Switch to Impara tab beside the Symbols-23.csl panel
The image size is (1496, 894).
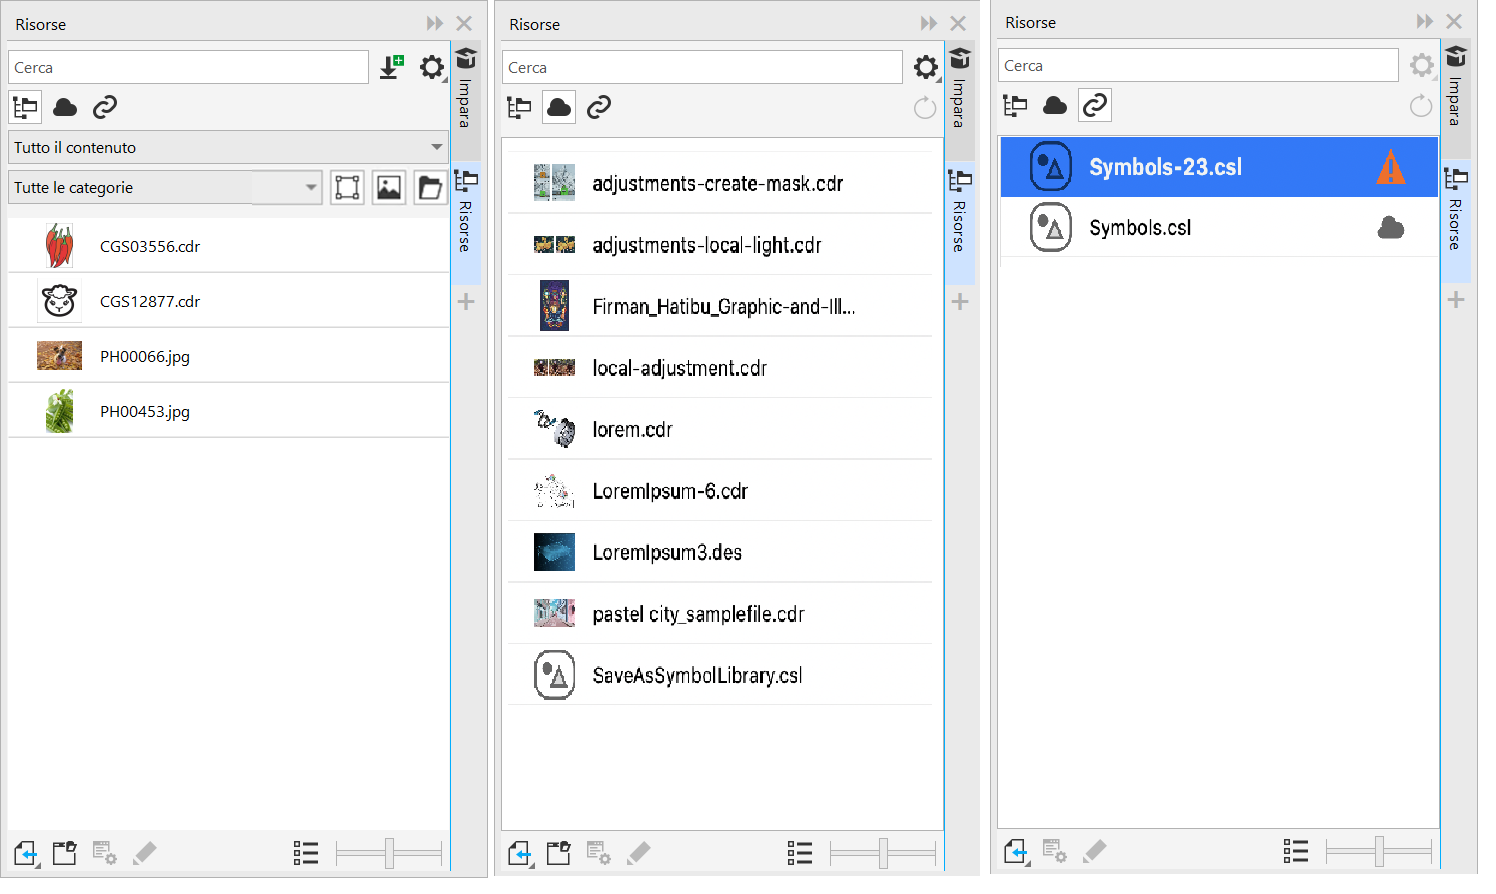1455,90
